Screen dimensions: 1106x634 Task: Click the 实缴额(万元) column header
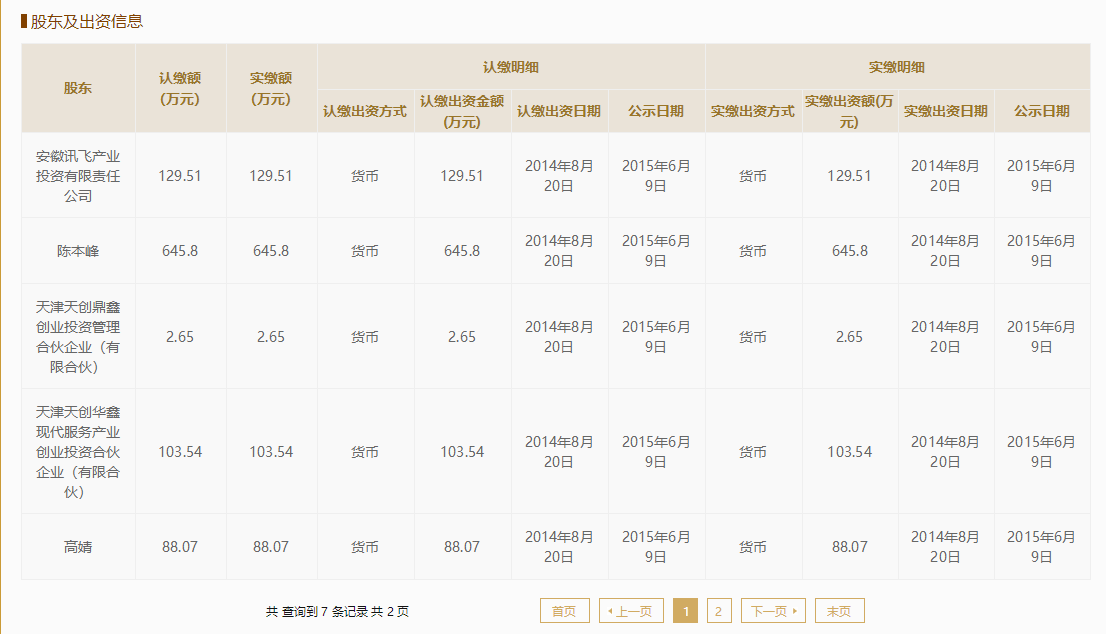(271, 88)
